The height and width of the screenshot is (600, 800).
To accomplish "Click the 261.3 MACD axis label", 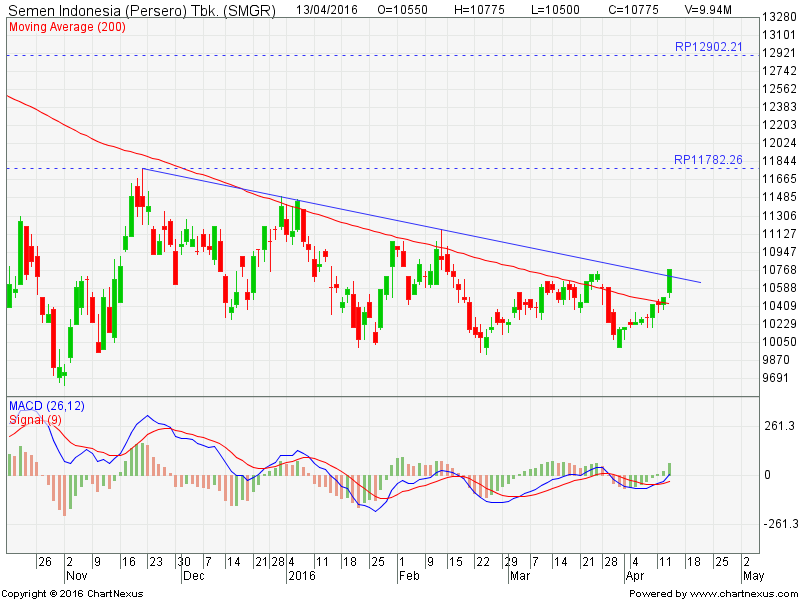I will coord(780,426).
